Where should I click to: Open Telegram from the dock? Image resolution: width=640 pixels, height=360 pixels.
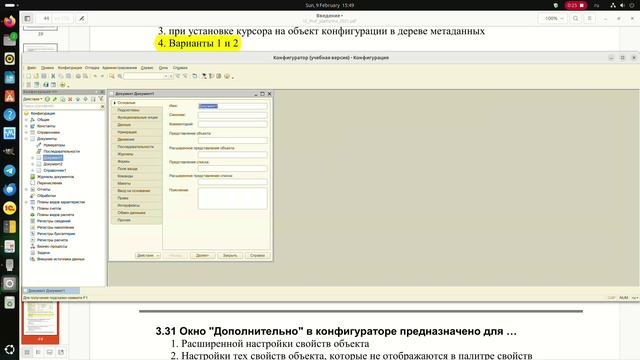point(9,171)
